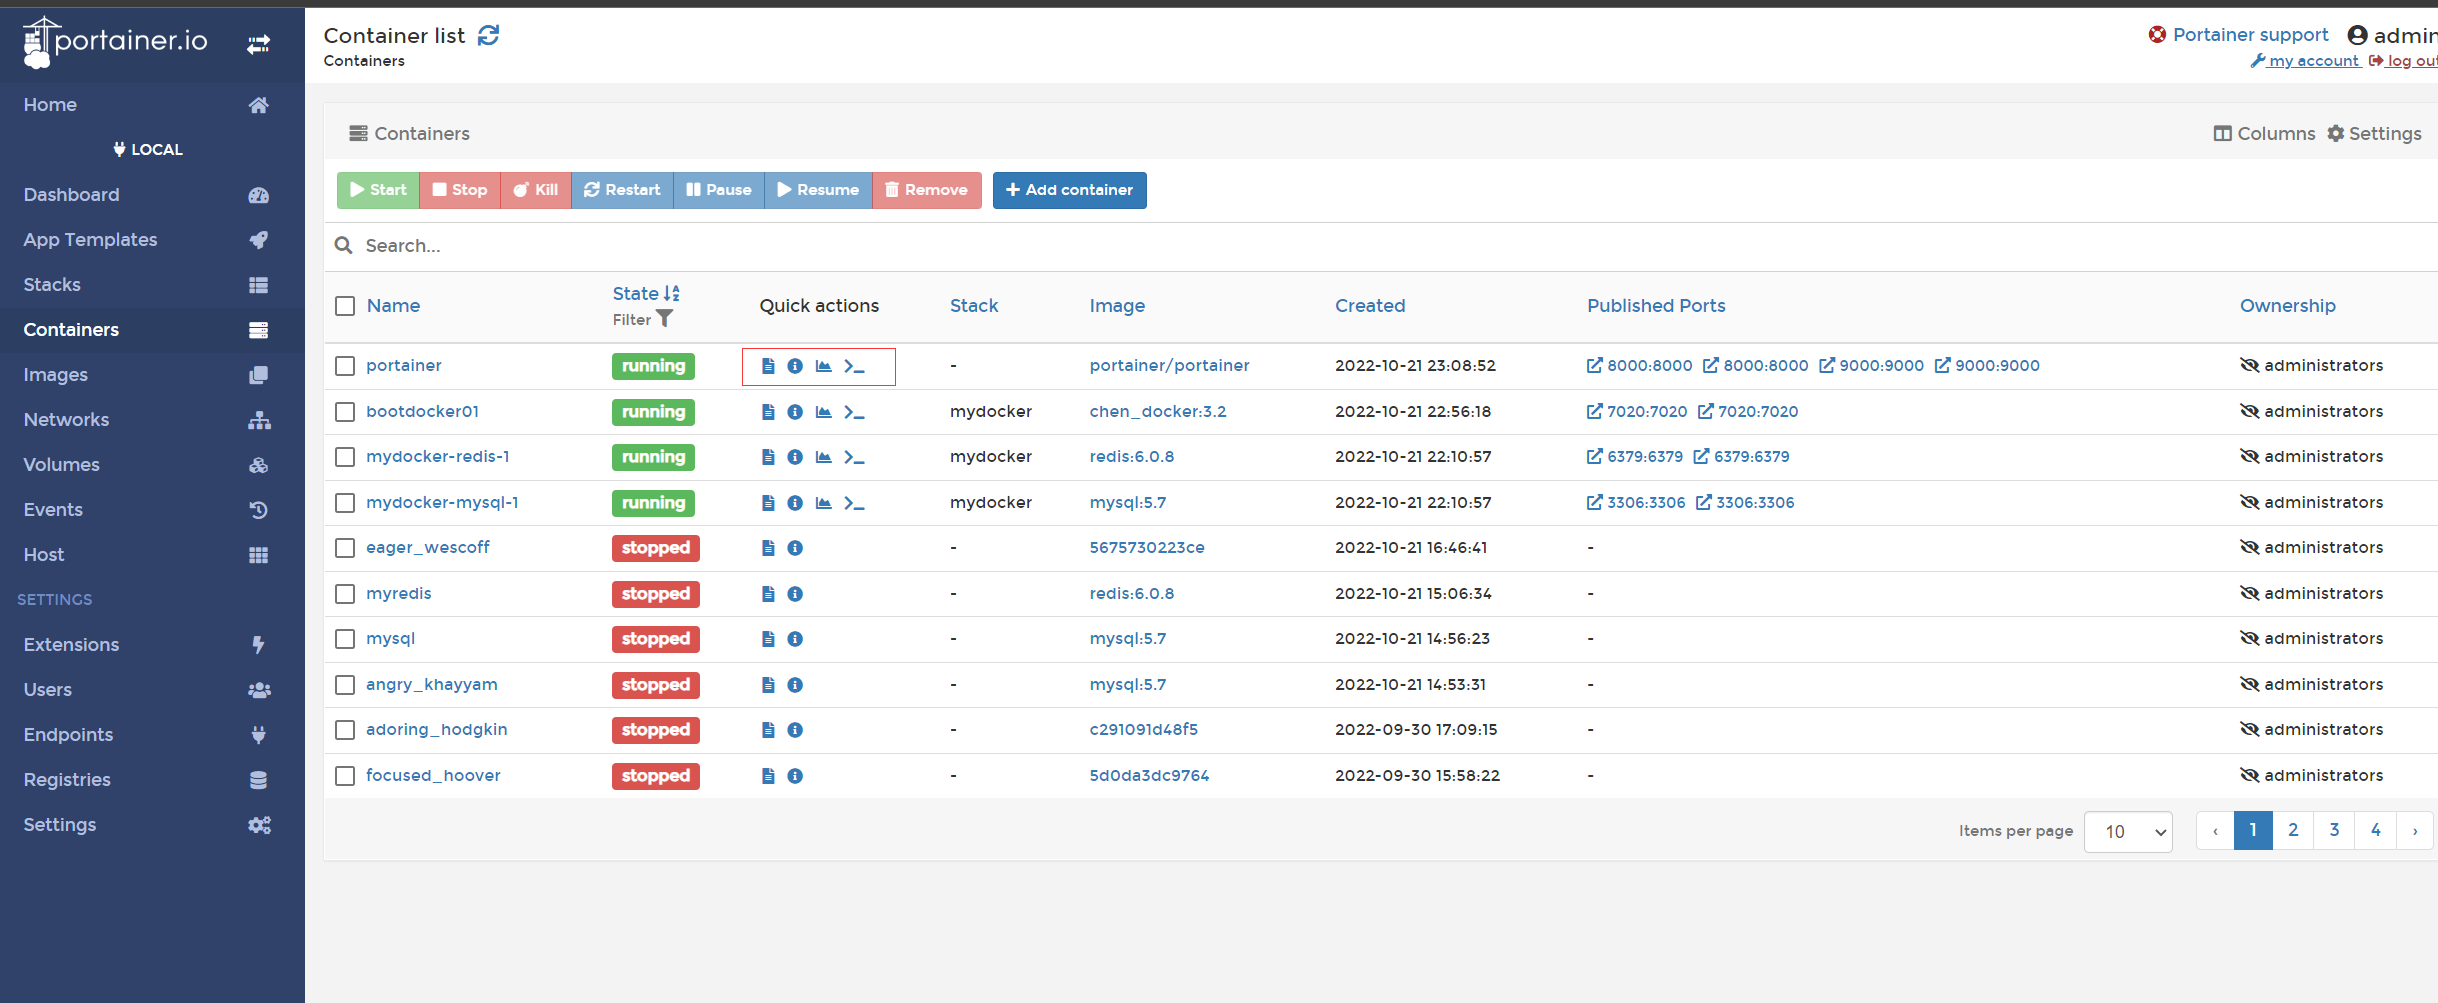Click the Stop button
Screen dimensions: 2438x1003
pyautogui.click(x=460, y=190)
